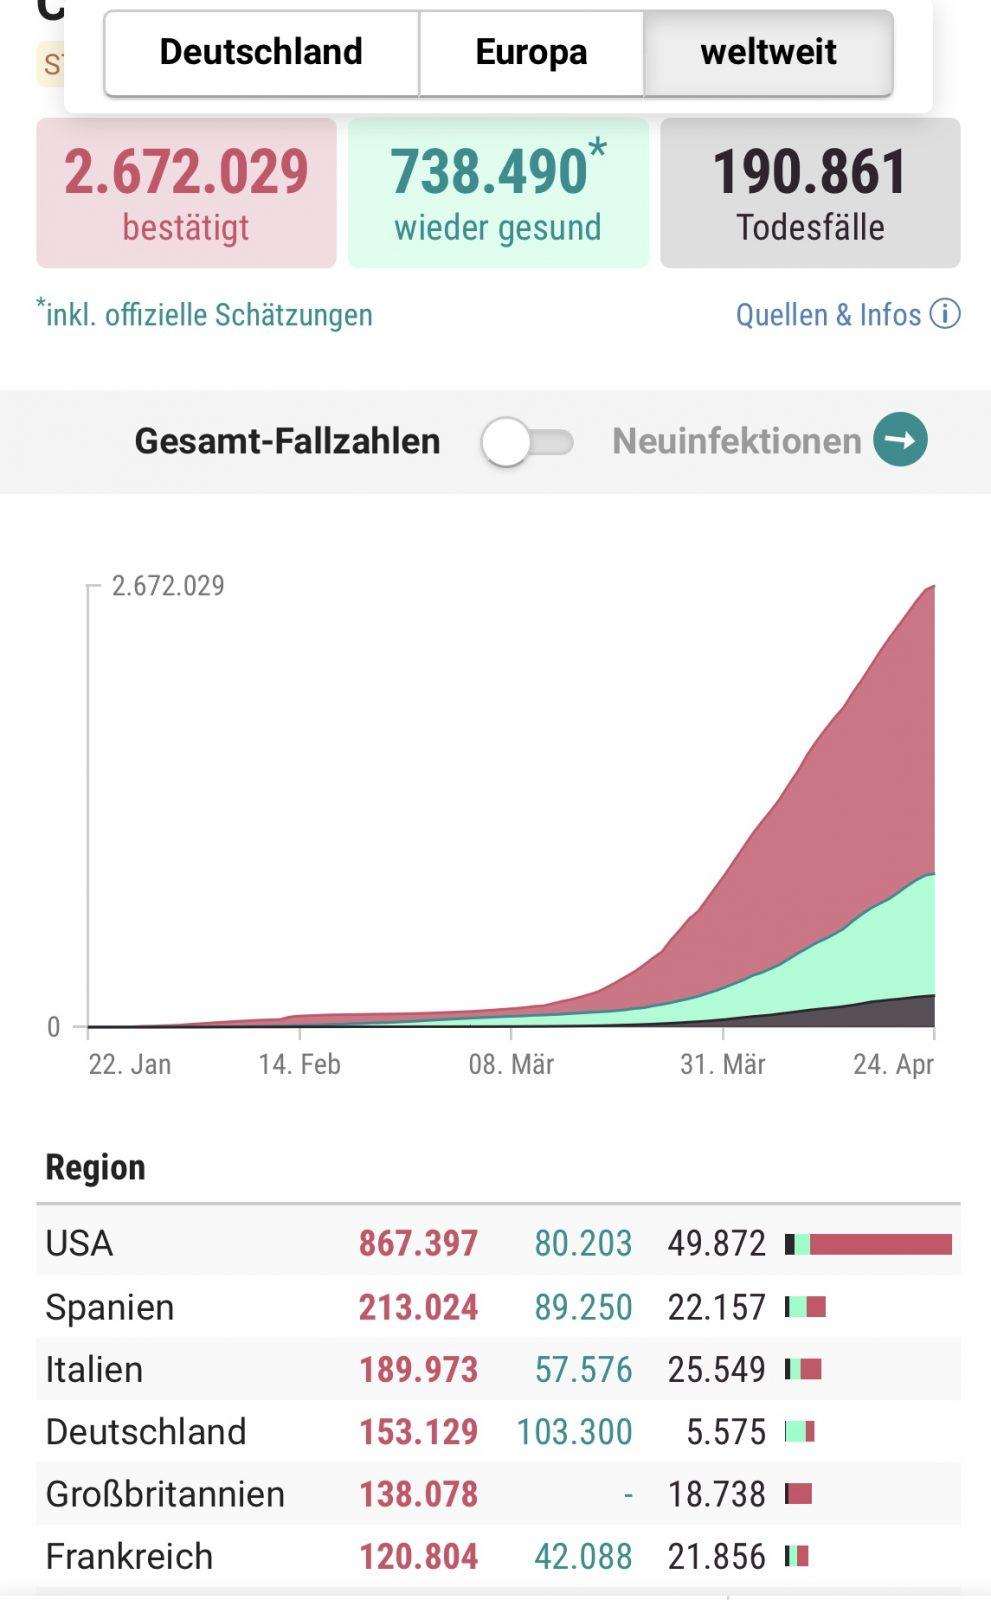Viewport: 991px width, 1600px height.
Task: Select the weltweit tab
Action: [x=768, y=53]
